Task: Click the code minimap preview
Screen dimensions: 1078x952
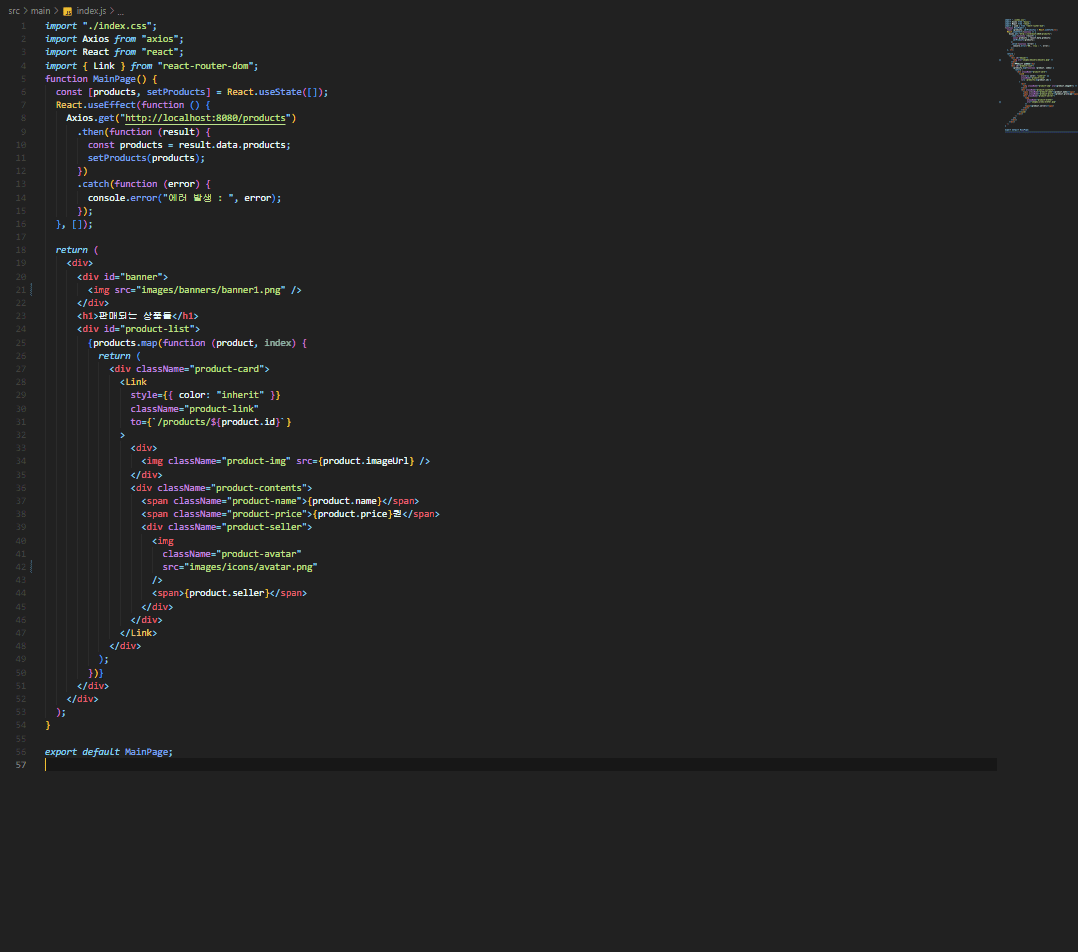Action: tap(1040, 74)
